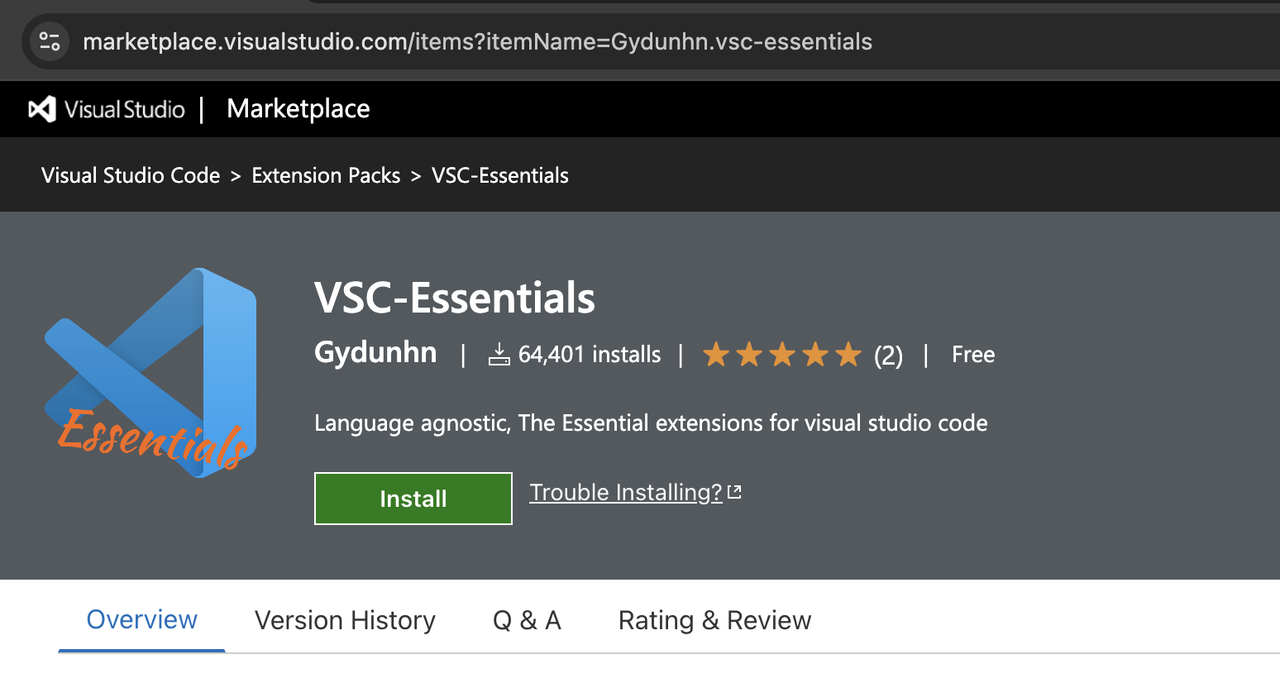The width and height of the screenshot is (1280, 678).
Task: Open site information icon in address bar
Action: pyautogui.click(x=49, y=41)
